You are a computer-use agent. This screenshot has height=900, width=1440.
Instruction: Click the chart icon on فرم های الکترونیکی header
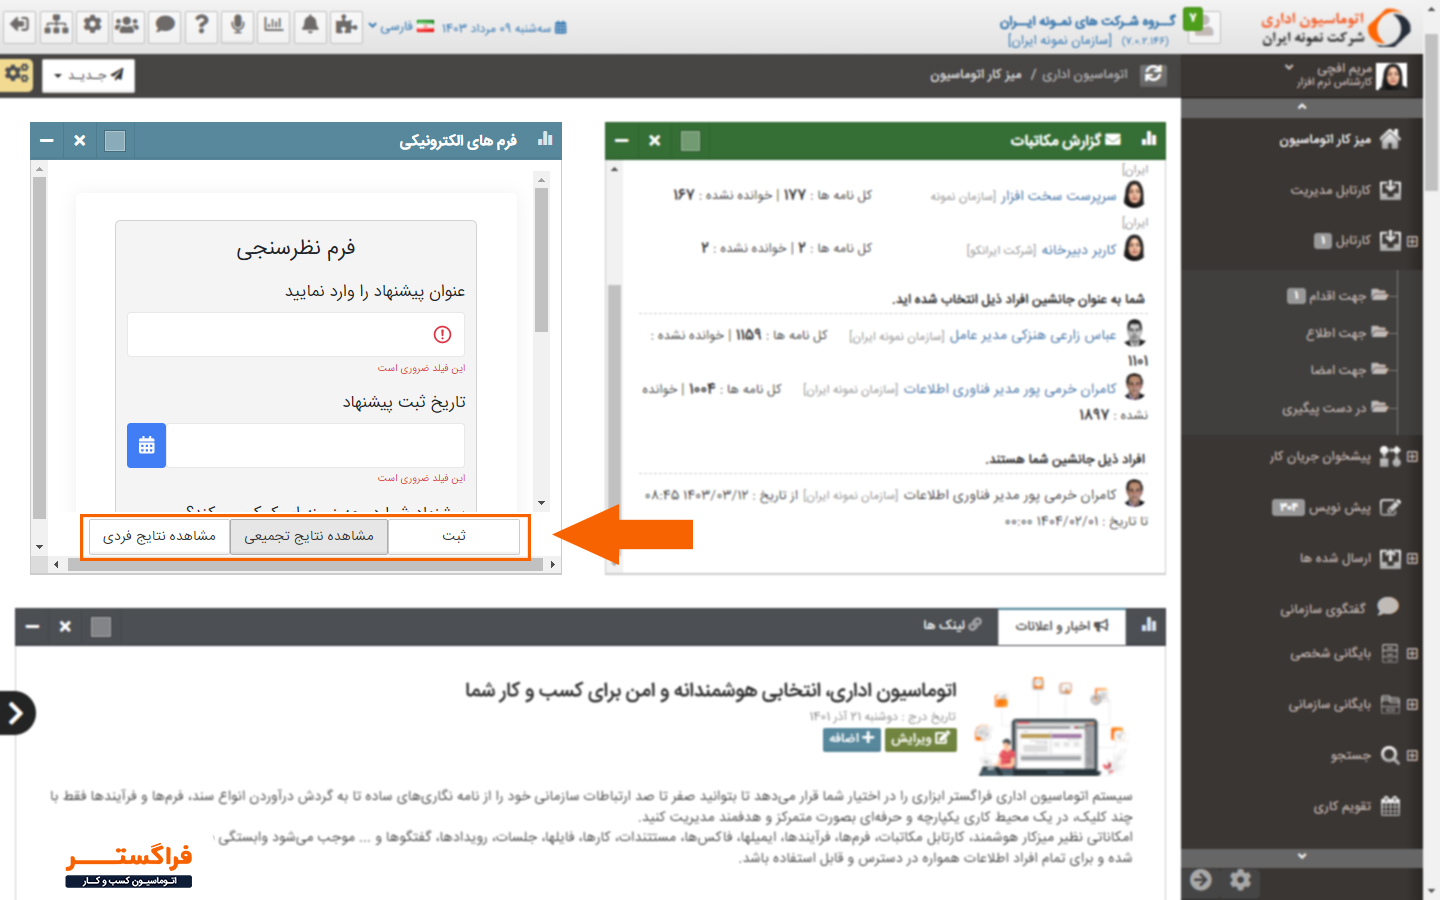click(x=545, y=140)
